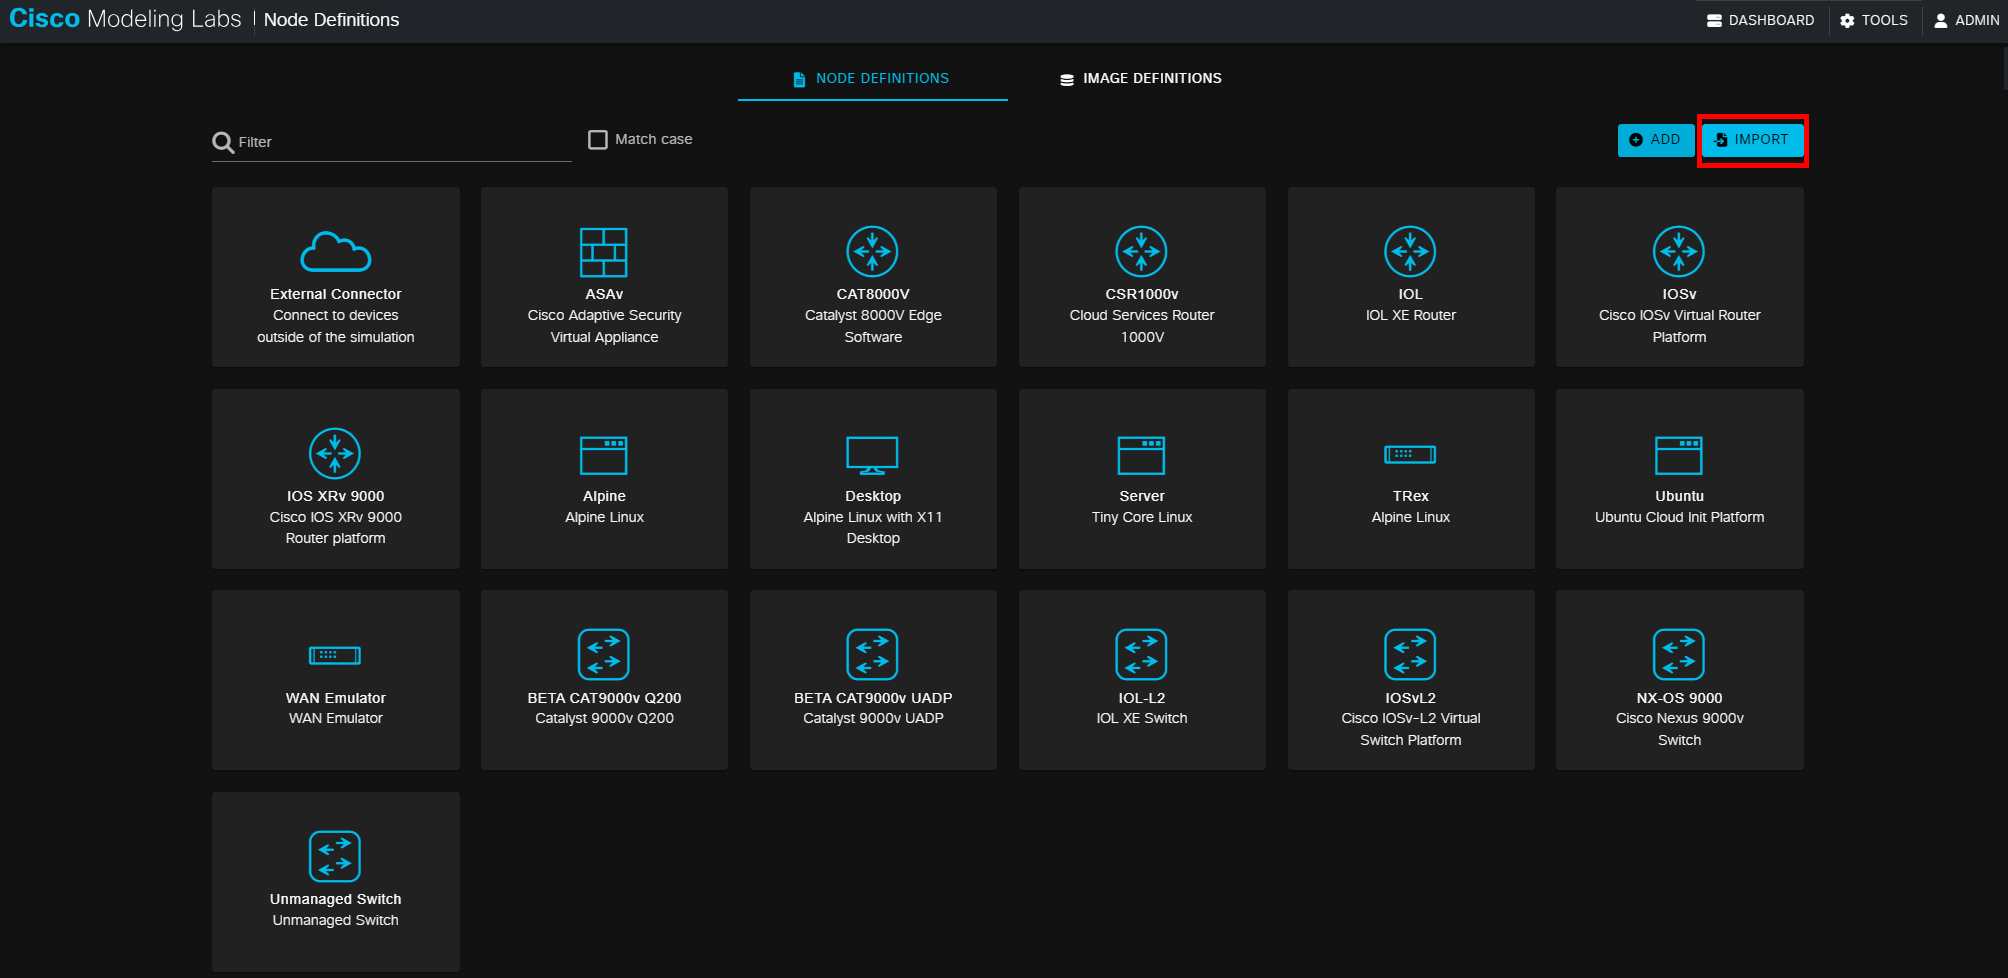The image size is (2008, 978).
Task: Click the ASAv firewall icon
Action: tap(604, 252)
